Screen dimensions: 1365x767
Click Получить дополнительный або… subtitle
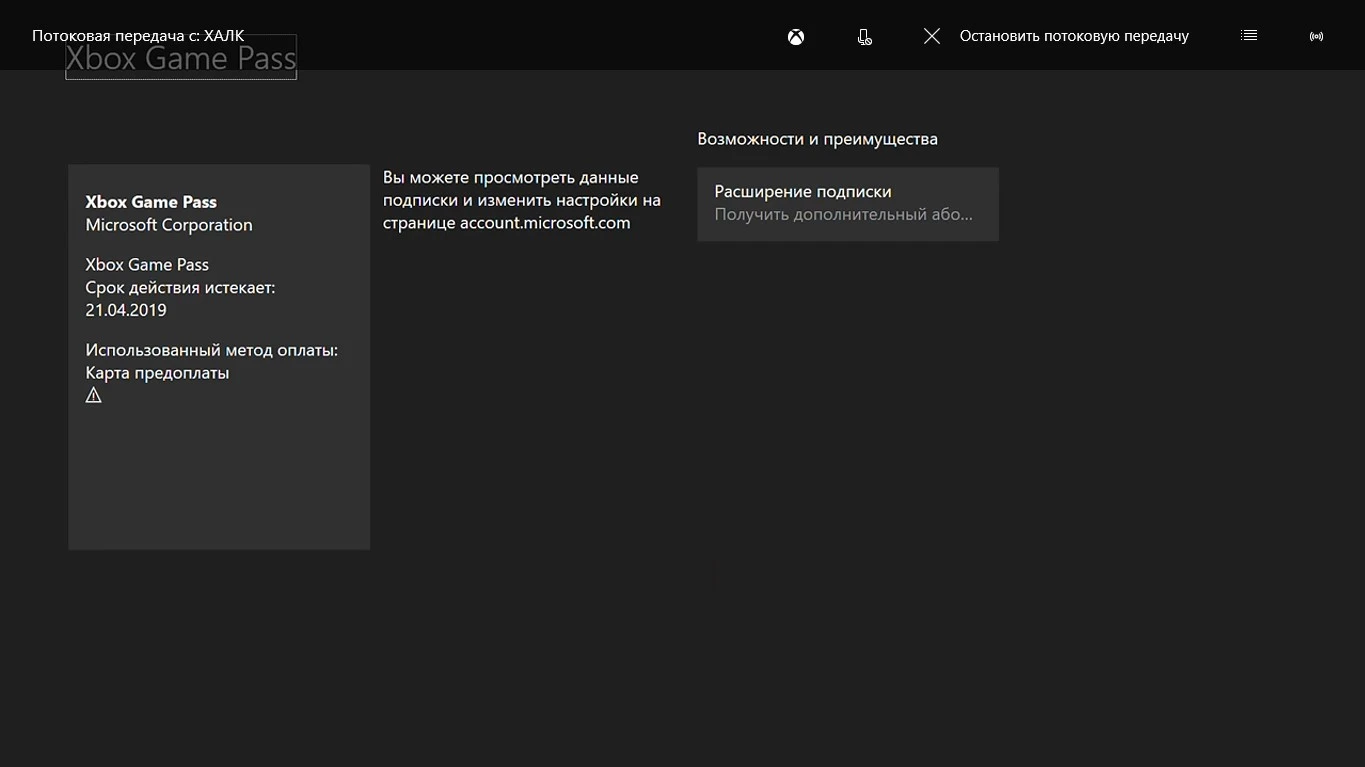pos(843,215)
